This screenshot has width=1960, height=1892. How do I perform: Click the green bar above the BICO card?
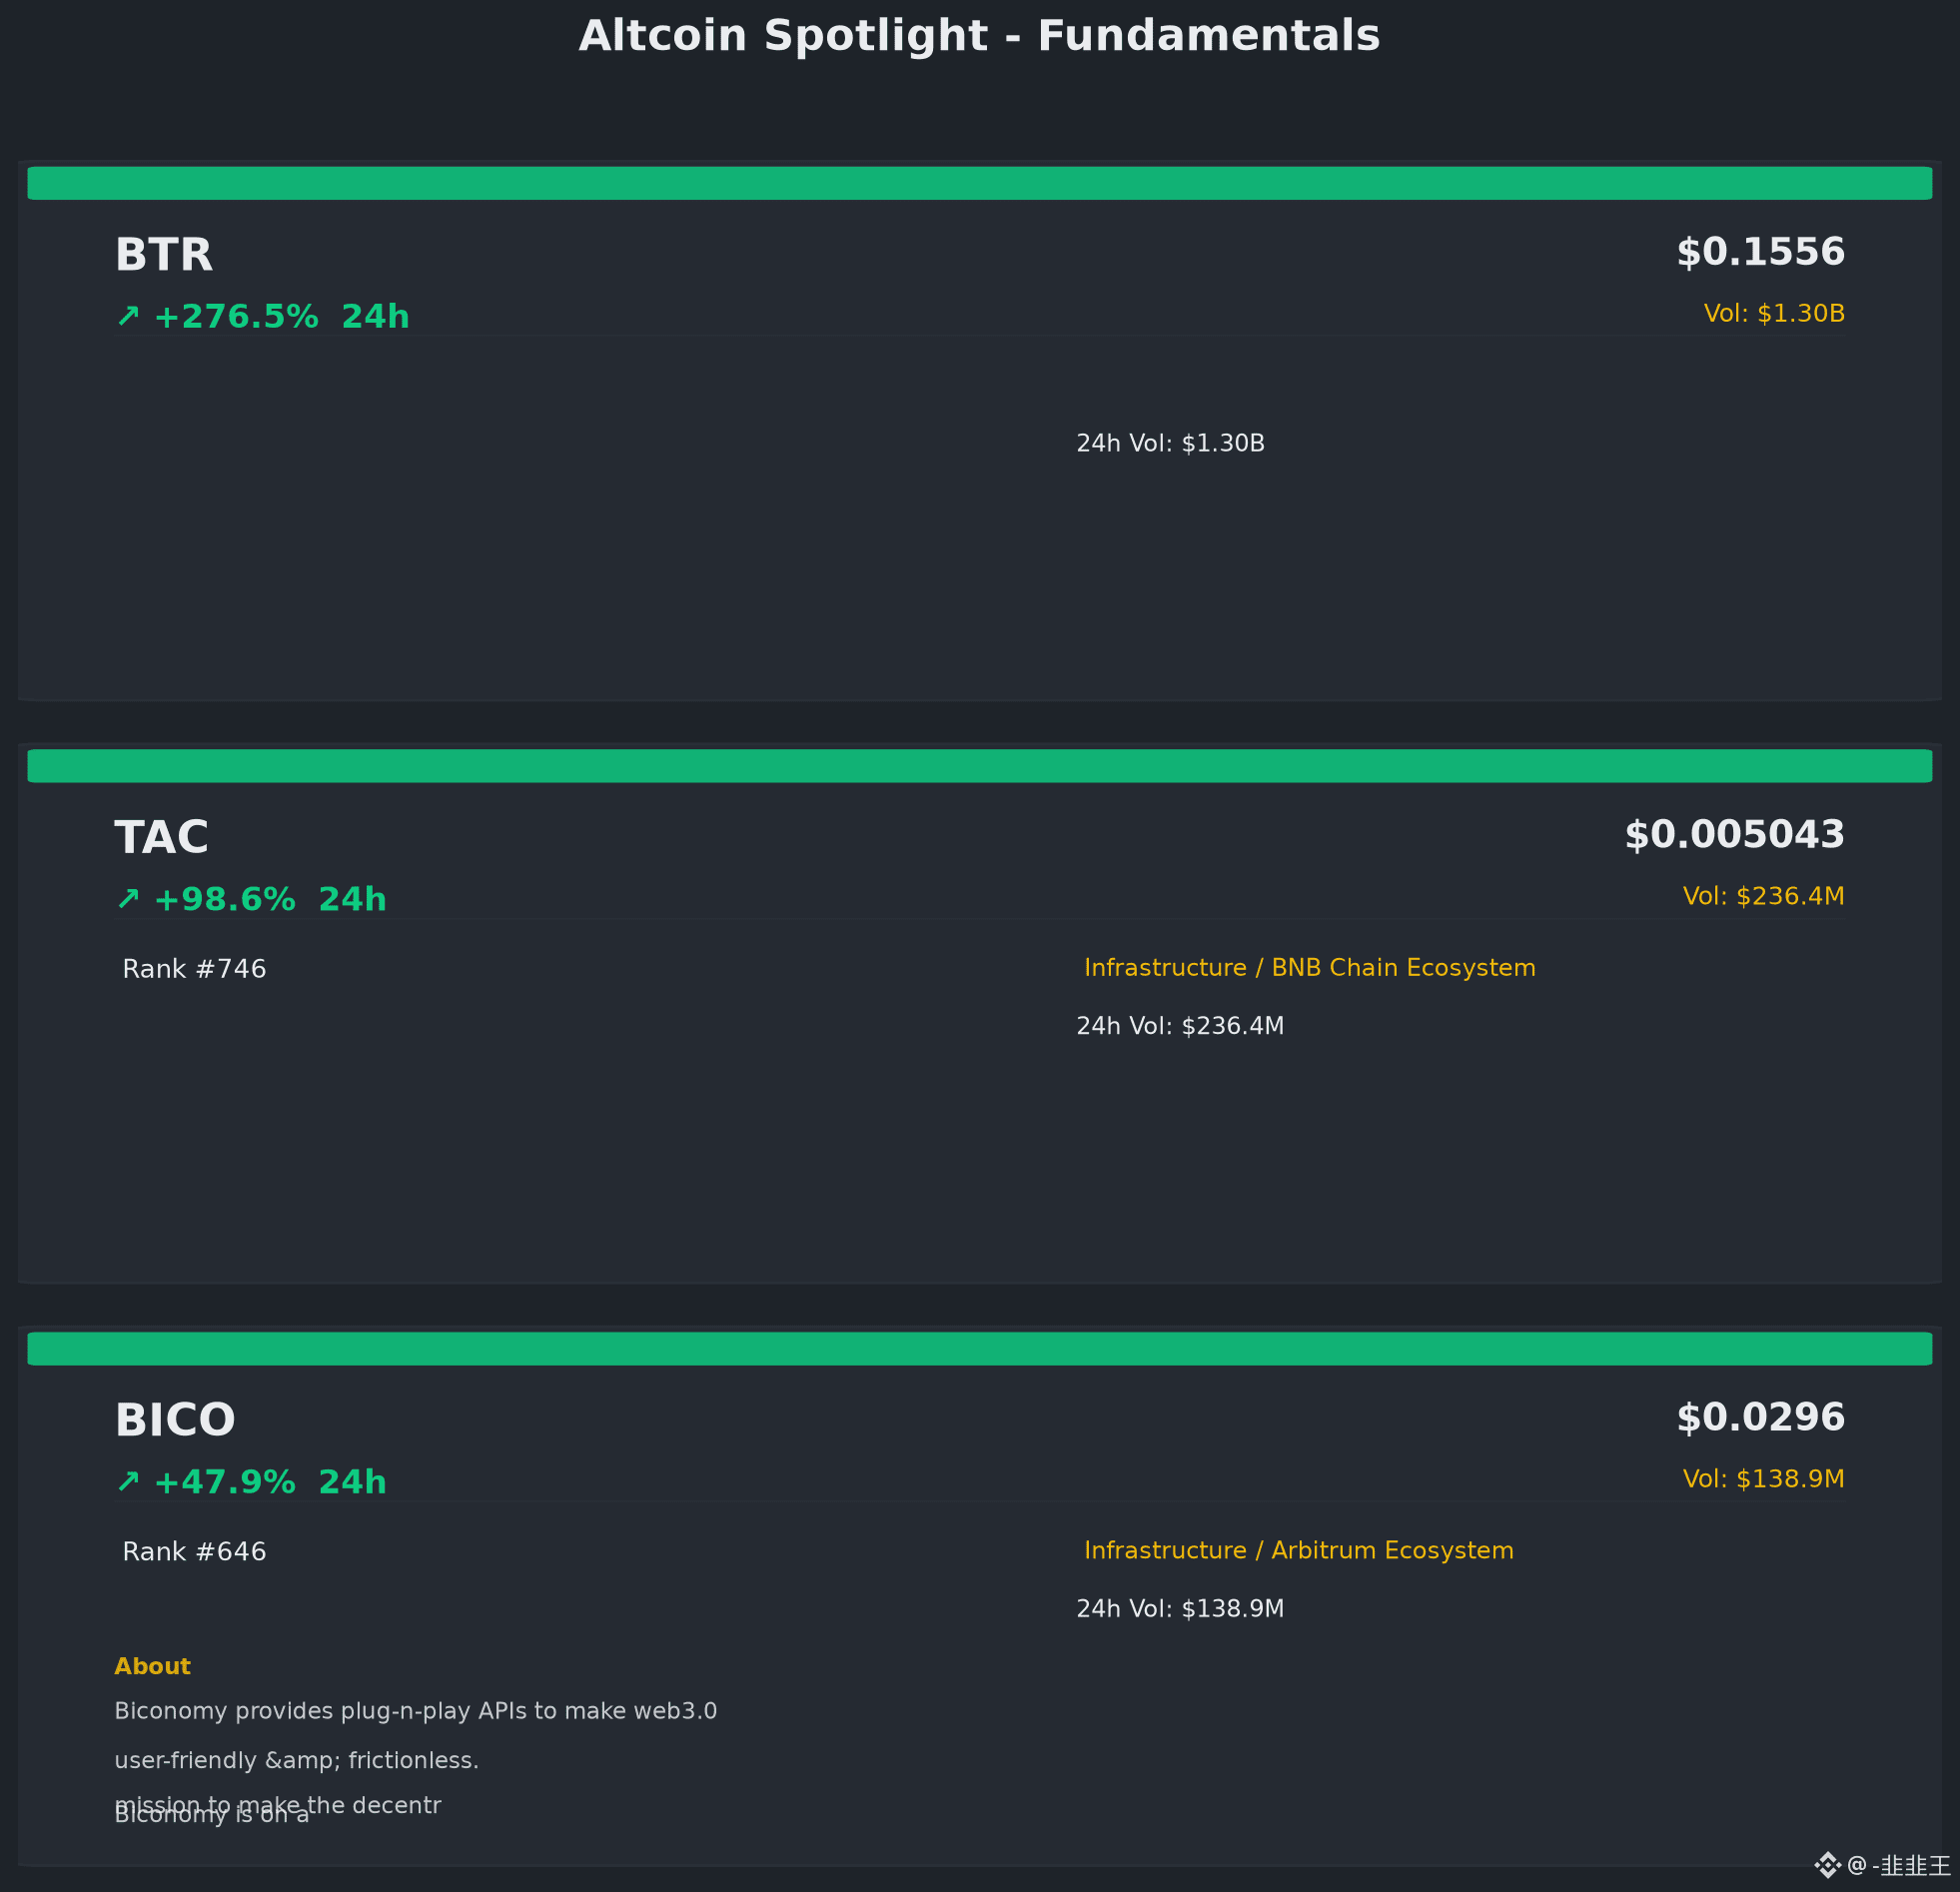tap(980, 1349)
